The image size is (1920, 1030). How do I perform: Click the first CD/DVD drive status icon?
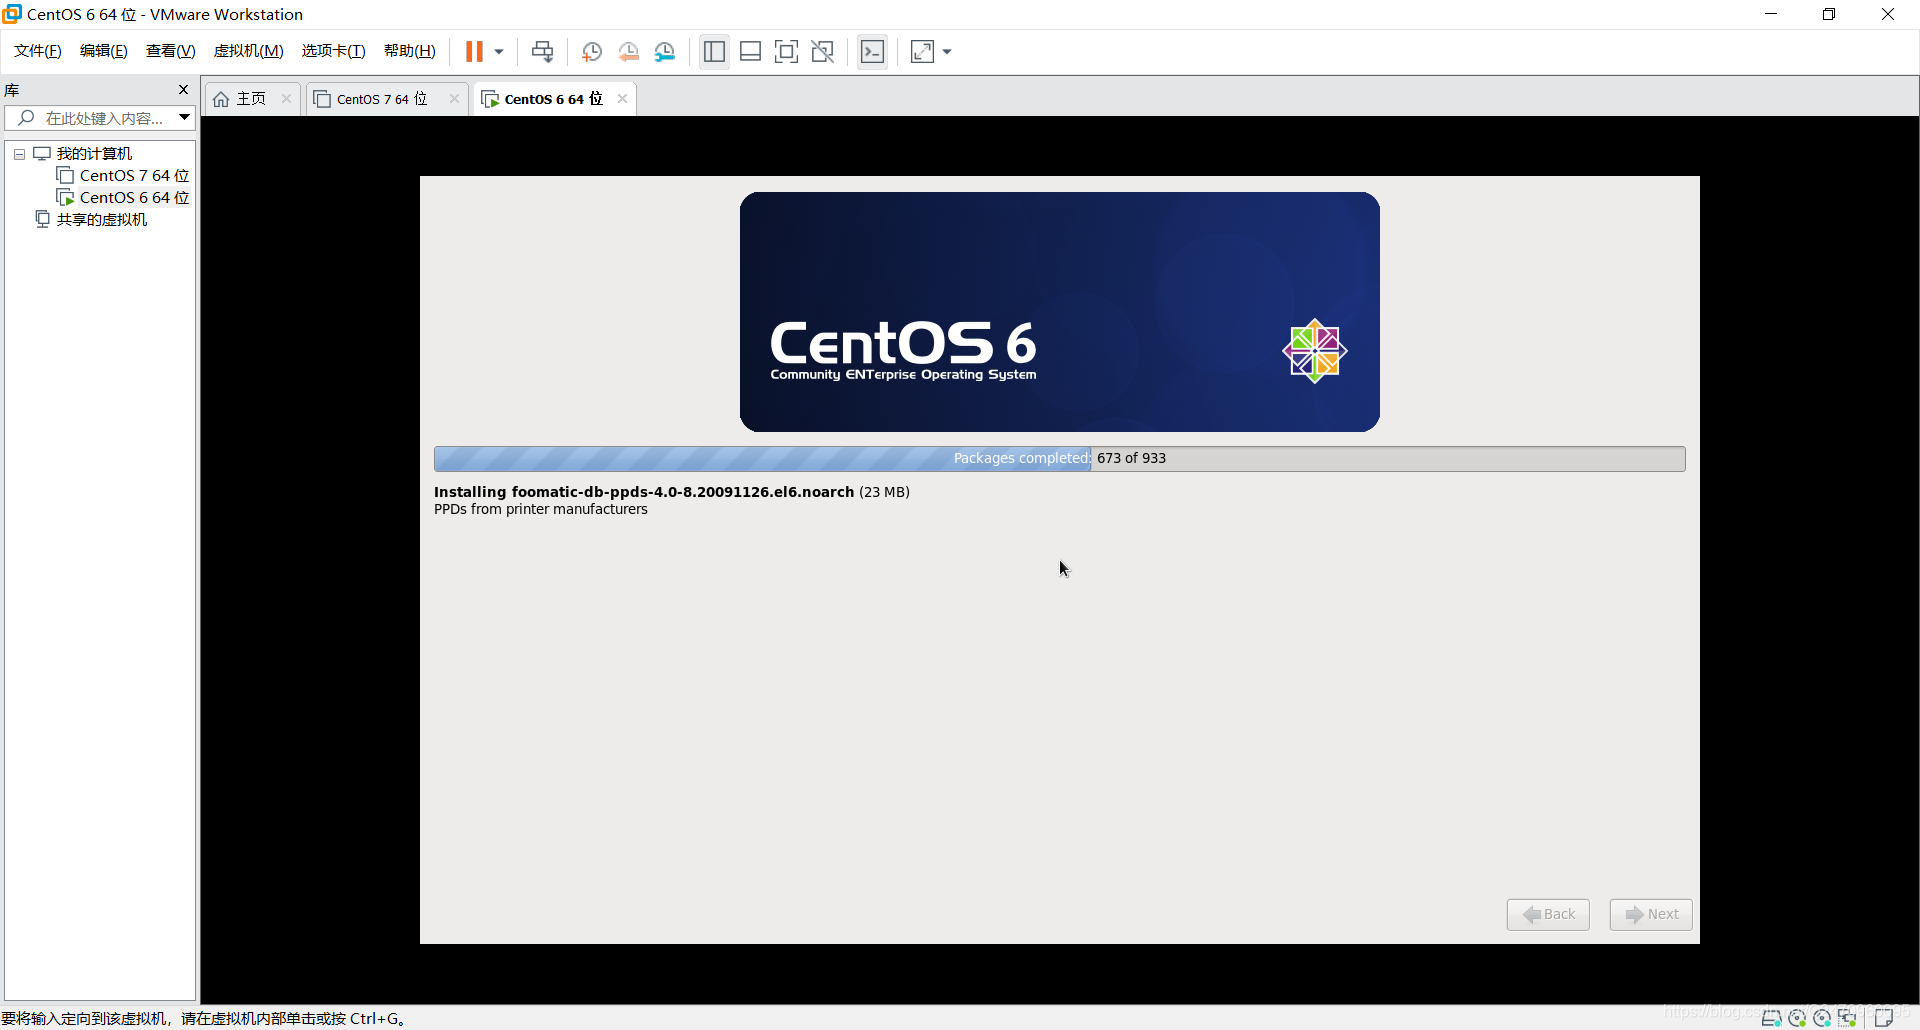1797,1018
